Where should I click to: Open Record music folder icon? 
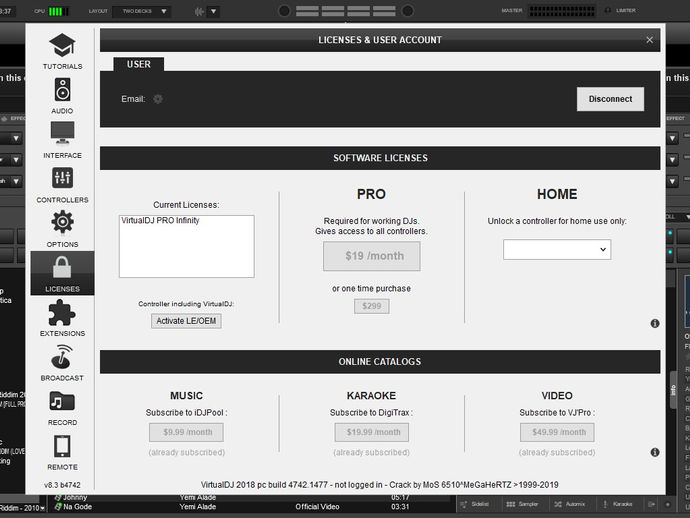tap(62, 401)
